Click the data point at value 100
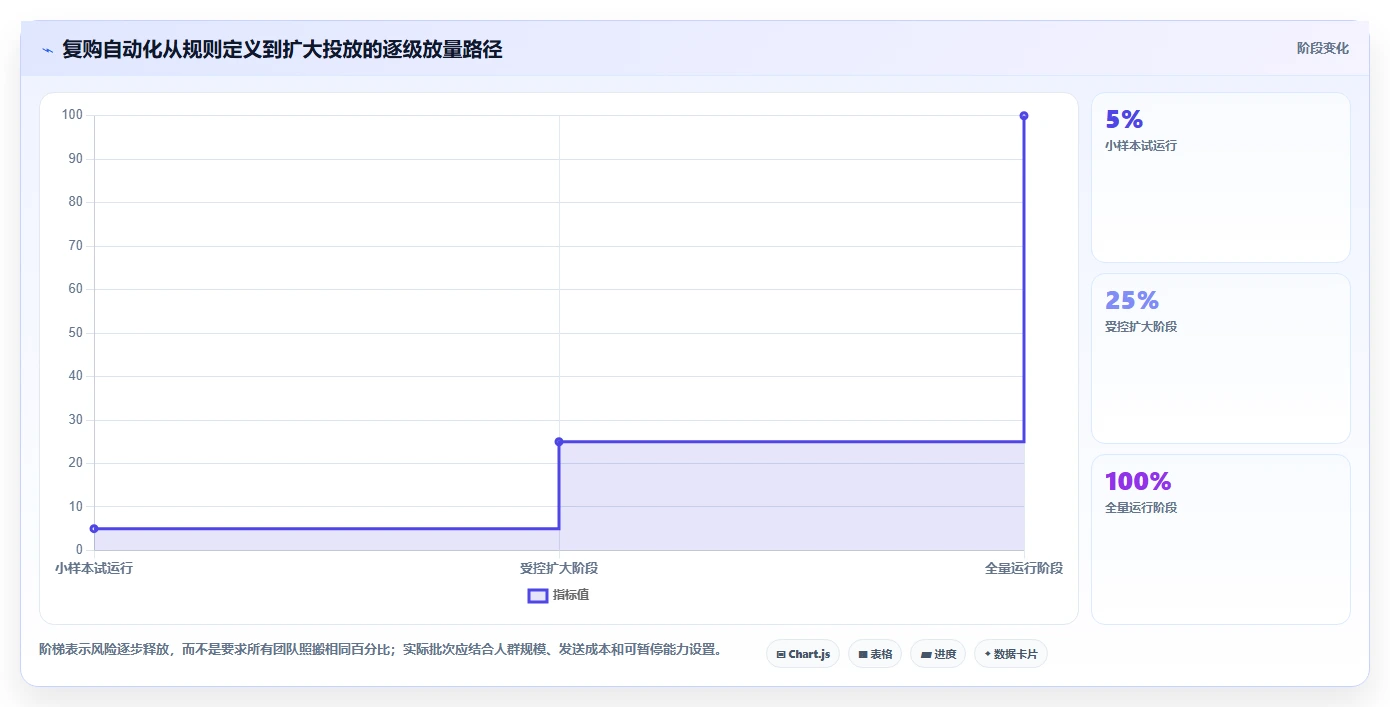 (x=1024, y=116)
